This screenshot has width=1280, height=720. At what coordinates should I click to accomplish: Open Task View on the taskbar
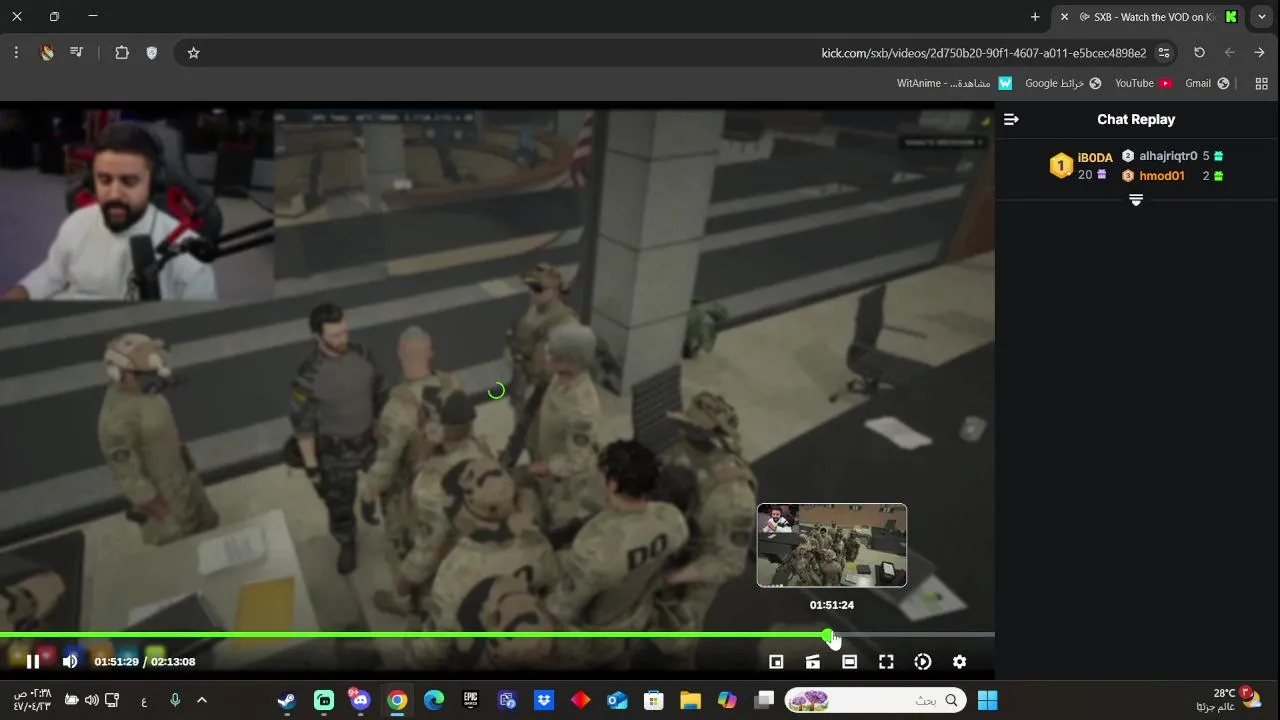coord(764,700)
